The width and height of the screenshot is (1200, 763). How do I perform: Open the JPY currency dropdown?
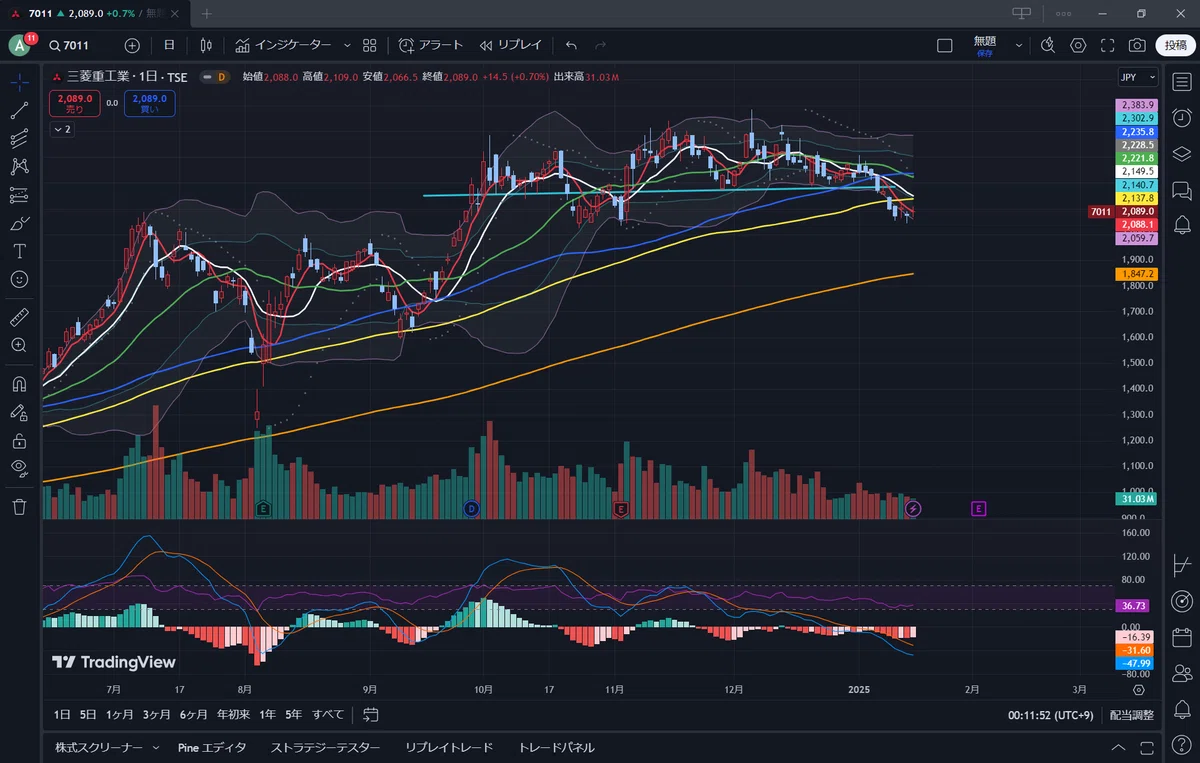coord(1137,77)
